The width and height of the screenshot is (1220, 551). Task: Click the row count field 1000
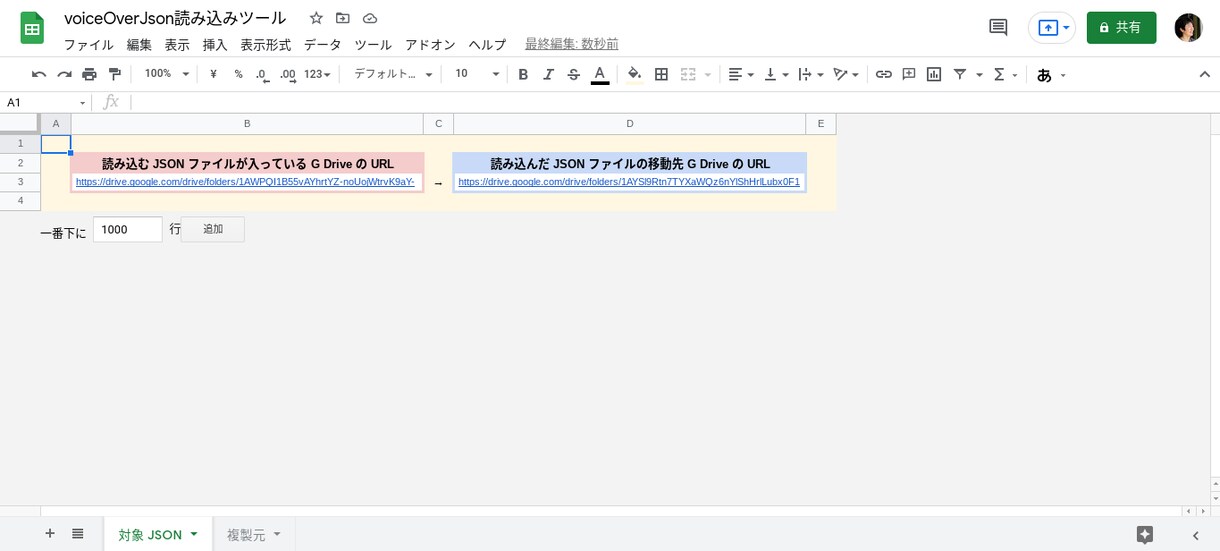128,229
